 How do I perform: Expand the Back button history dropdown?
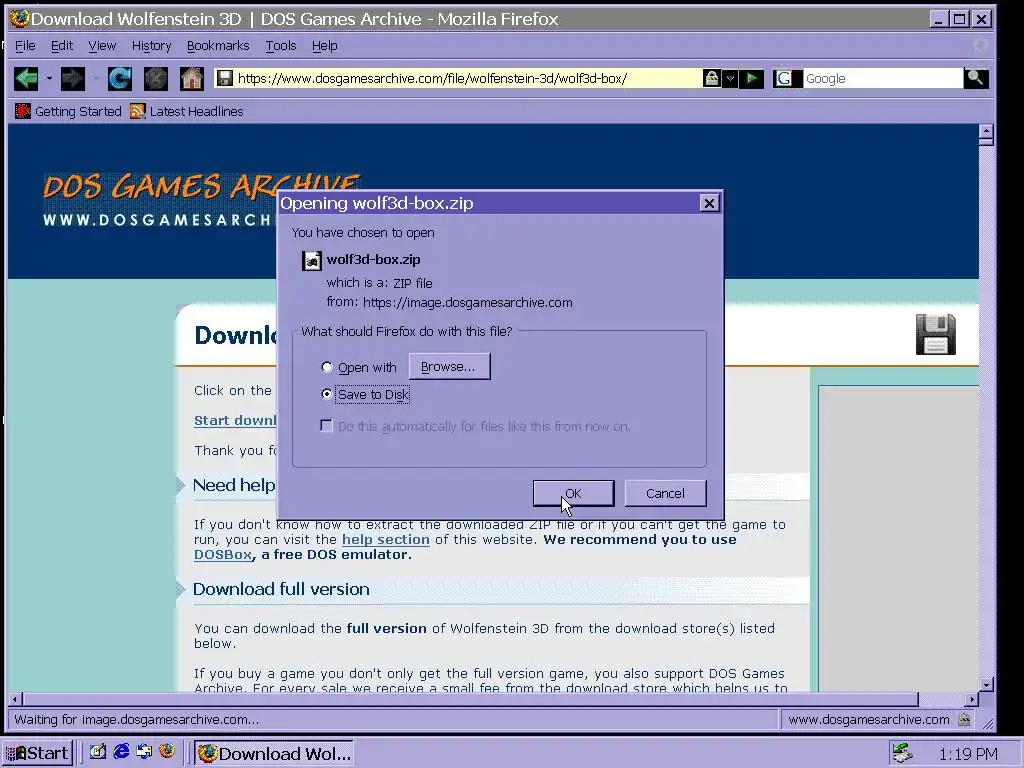(x=49, y=79)
